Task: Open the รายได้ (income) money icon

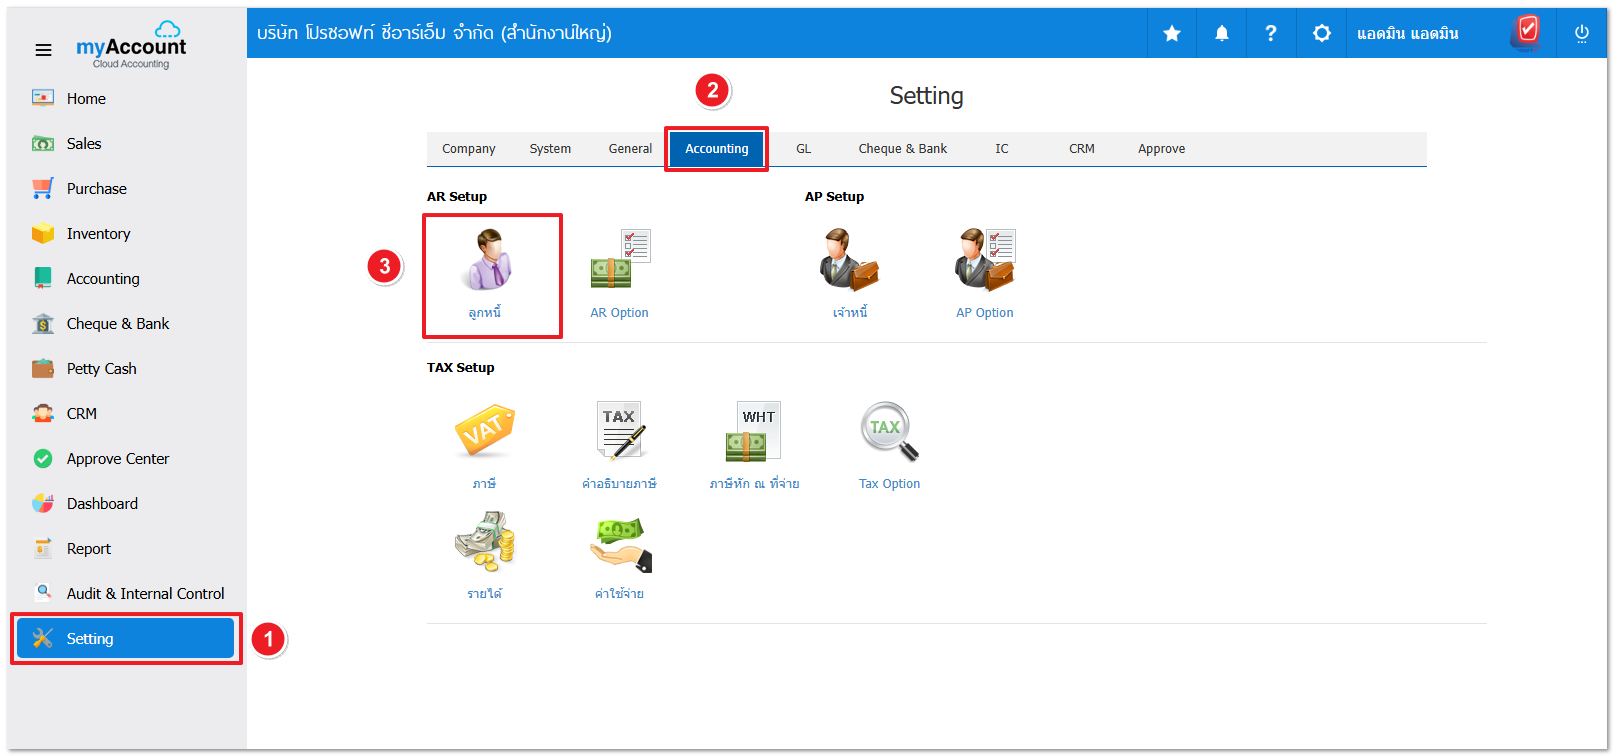Action: coord(484,541)
